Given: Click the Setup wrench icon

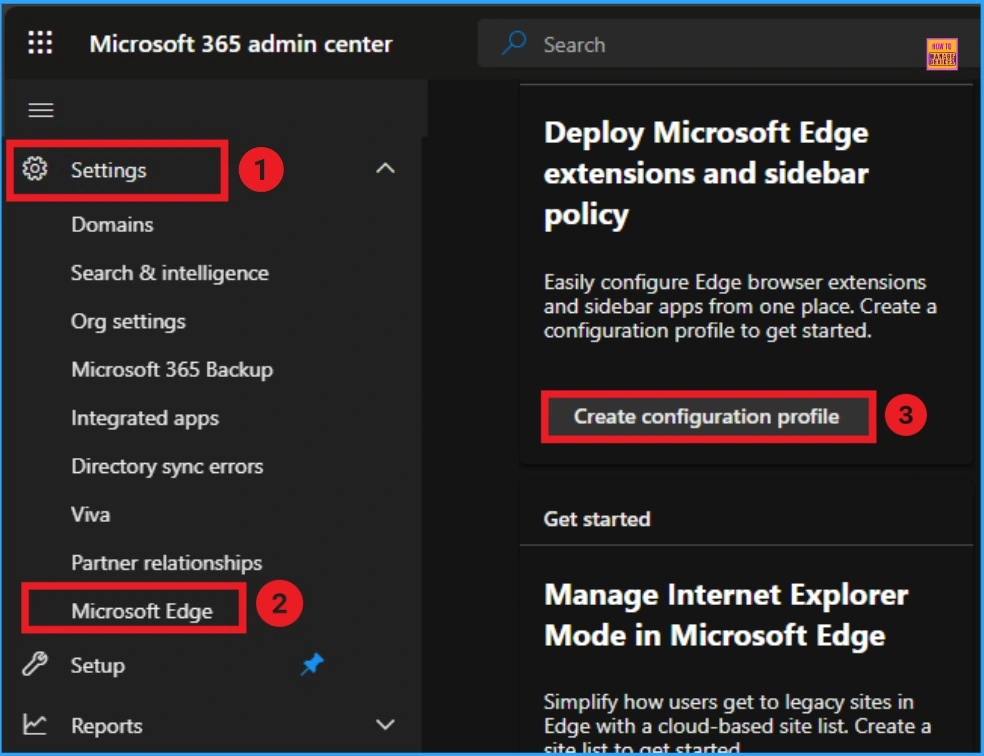Looking at the screenshot, I should pyautogui.click(x=35, y=664).
